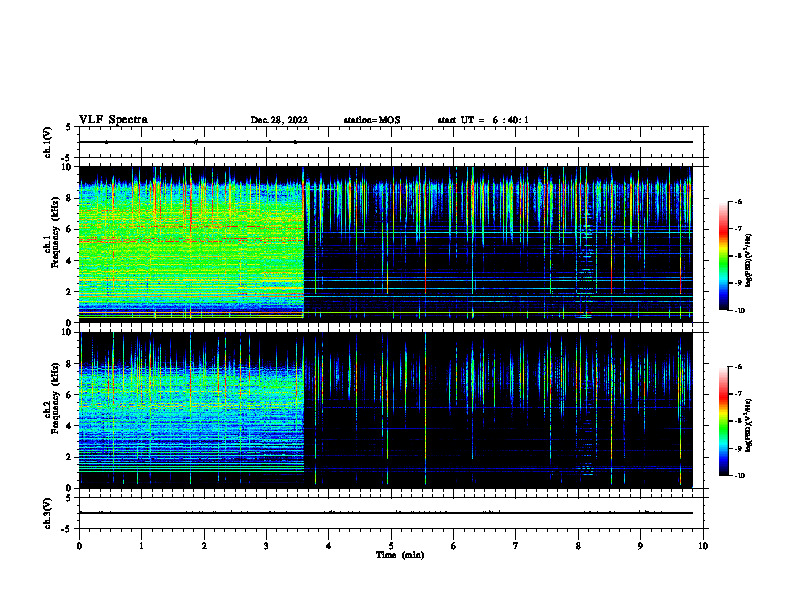The width and height of the screenshot is (792, 612).
Task: Click the "-6" tick on the ch.1 color bar
Action: tap(738, 202)
